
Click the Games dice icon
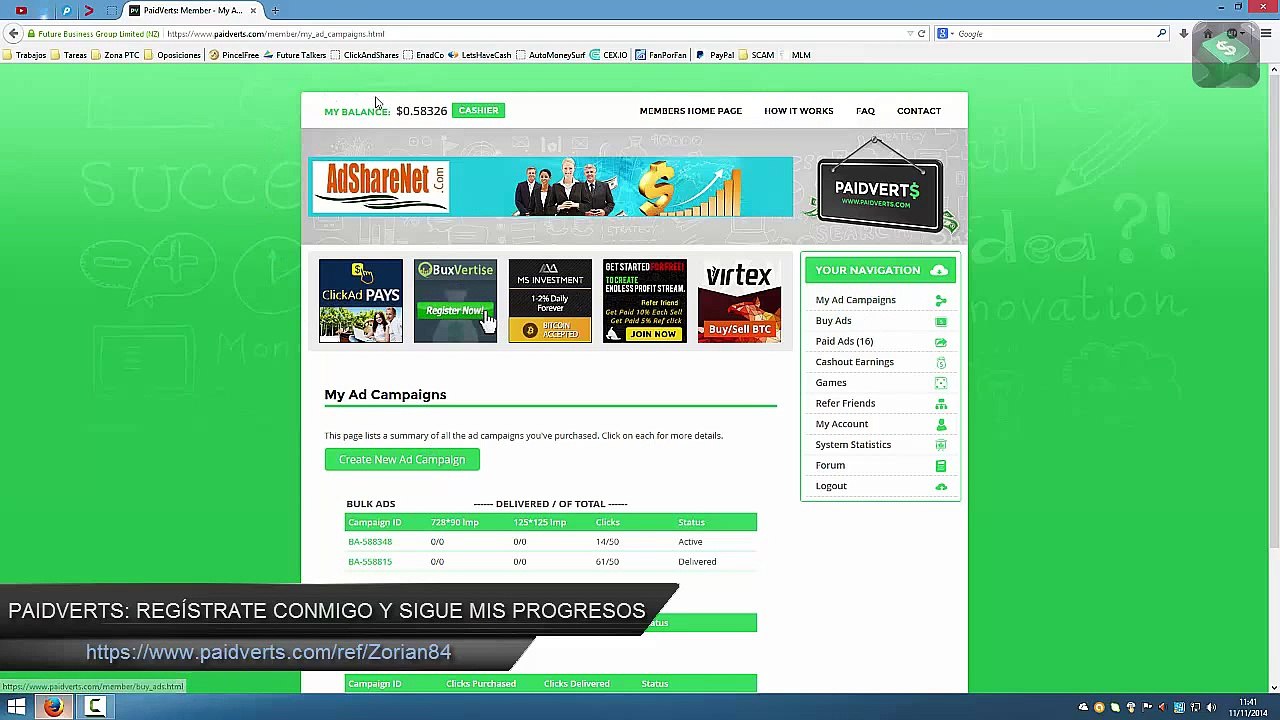point(940,383)
